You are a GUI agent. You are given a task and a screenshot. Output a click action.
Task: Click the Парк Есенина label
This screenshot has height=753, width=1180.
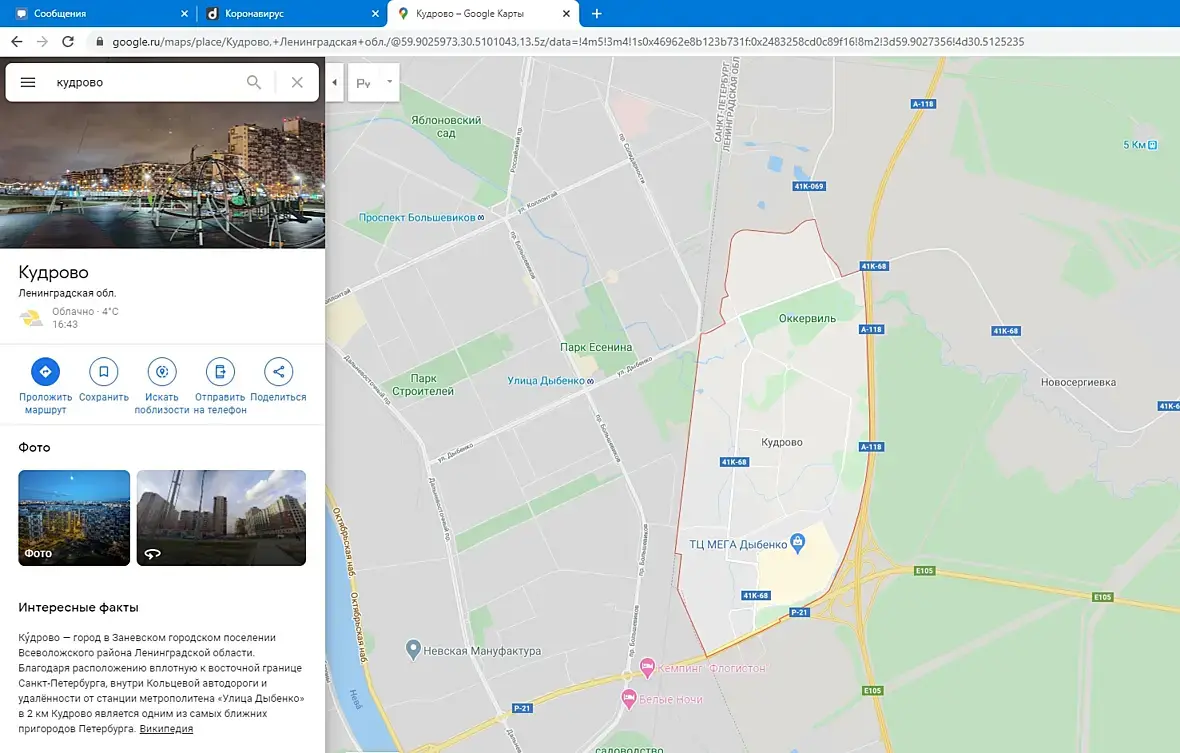click(x=596, y=347)
